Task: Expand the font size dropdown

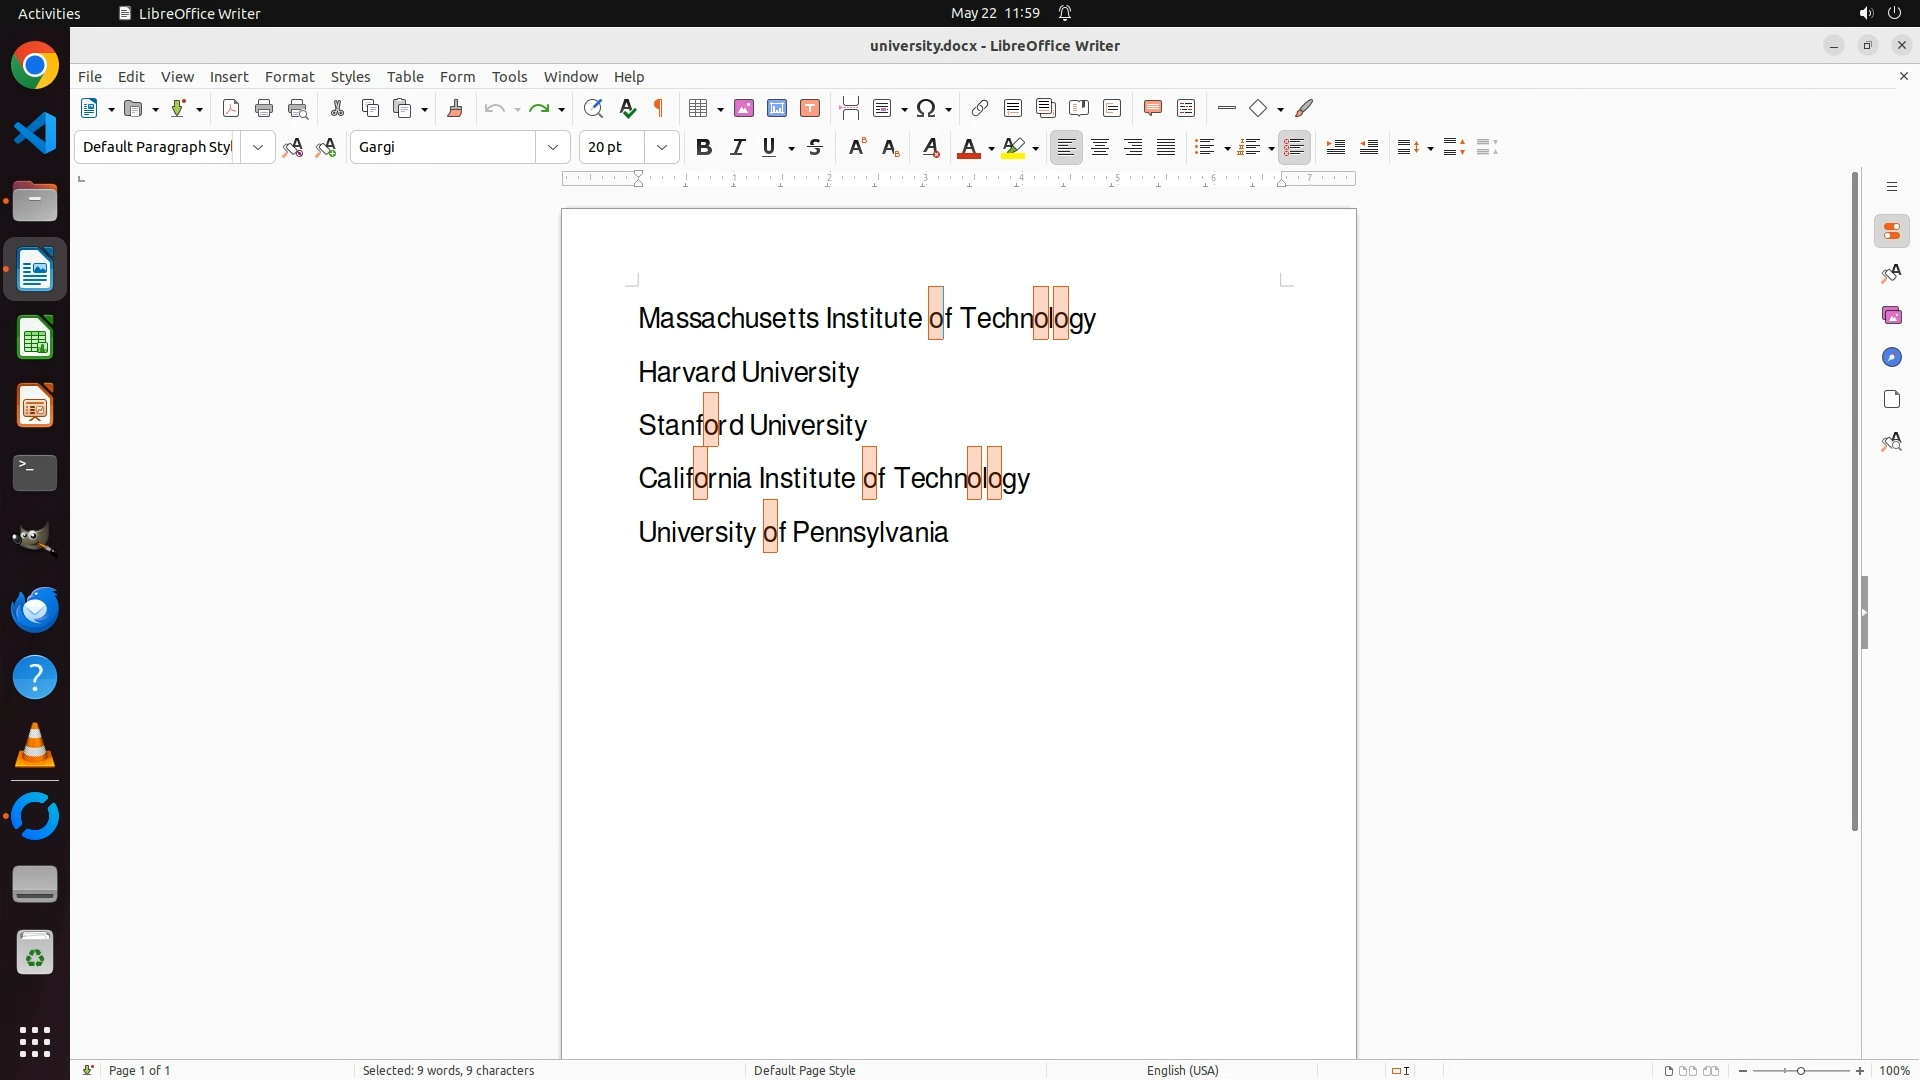Action: [662, 147]
